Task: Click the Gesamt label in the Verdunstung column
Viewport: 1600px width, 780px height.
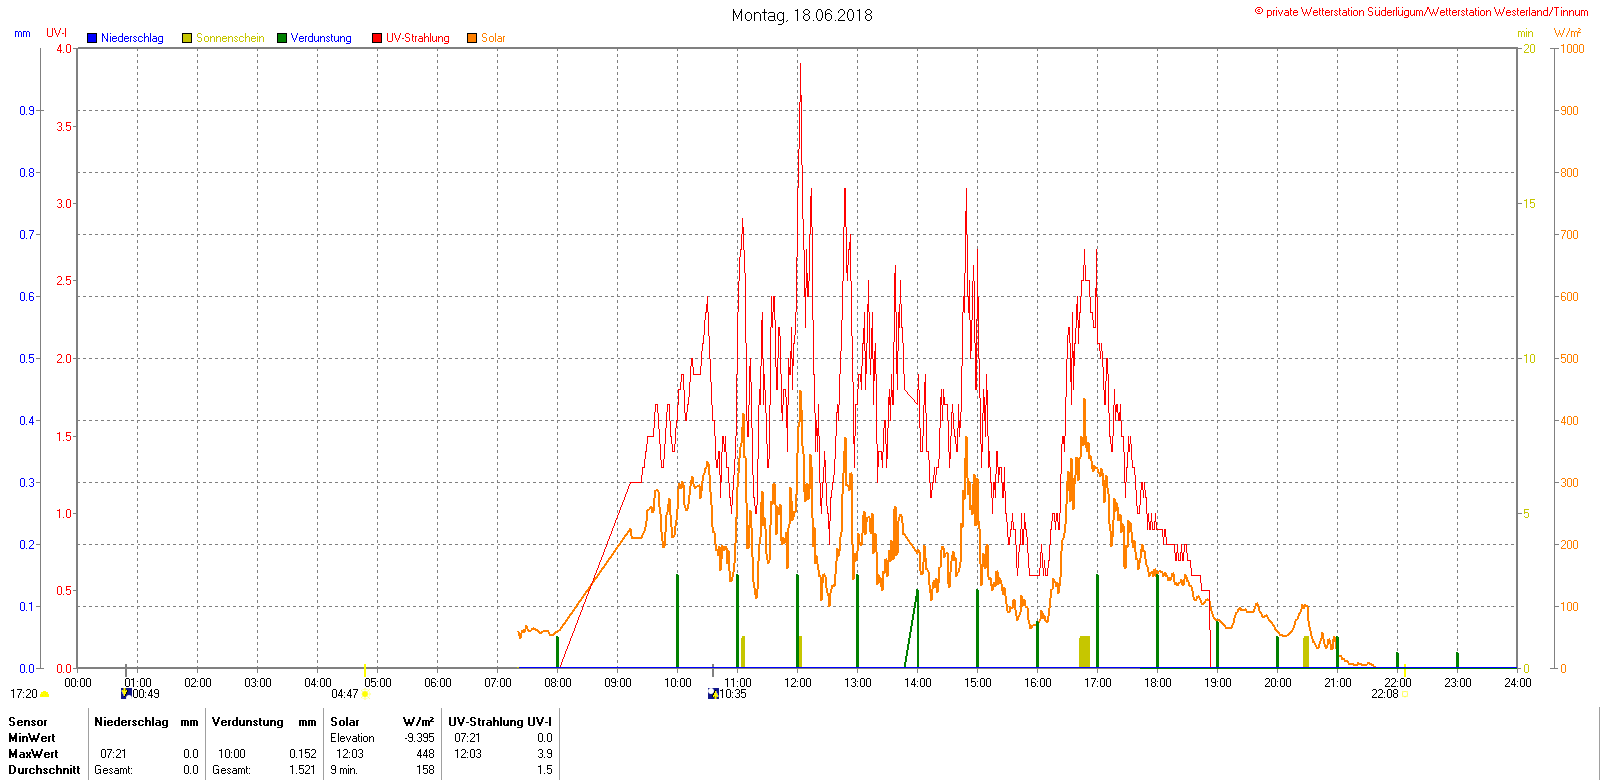Action: tap(231, 770)
